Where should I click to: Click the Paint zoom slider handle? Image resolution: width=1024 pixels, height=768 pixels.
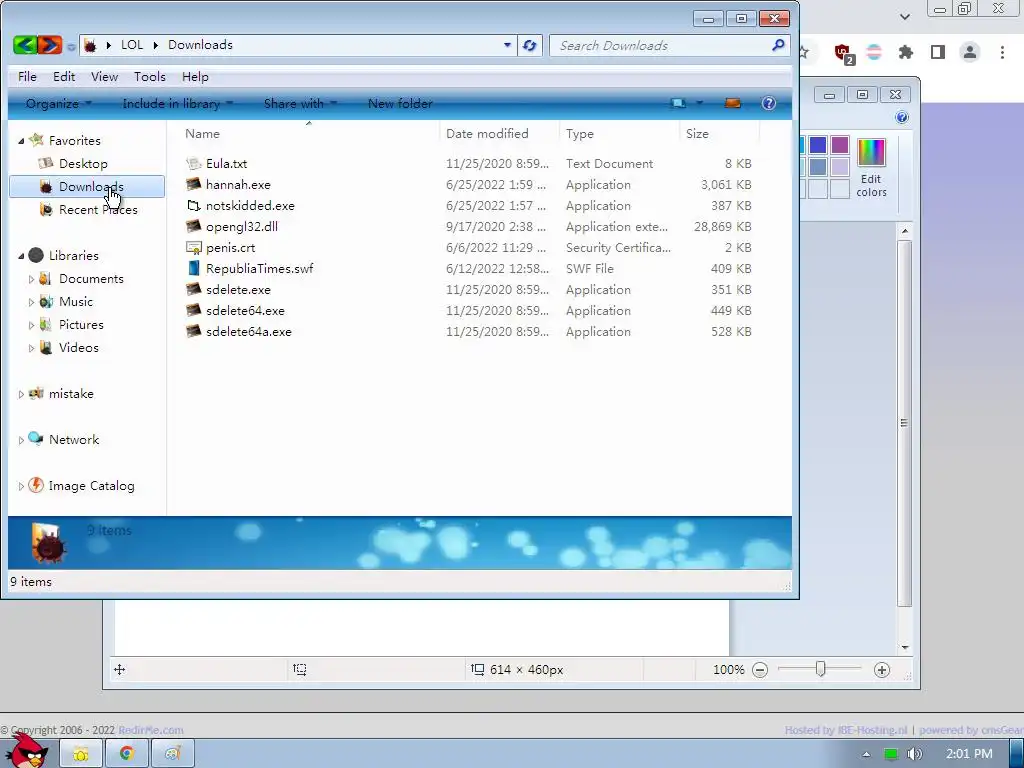pyautogui.click(x=820, y=669)
